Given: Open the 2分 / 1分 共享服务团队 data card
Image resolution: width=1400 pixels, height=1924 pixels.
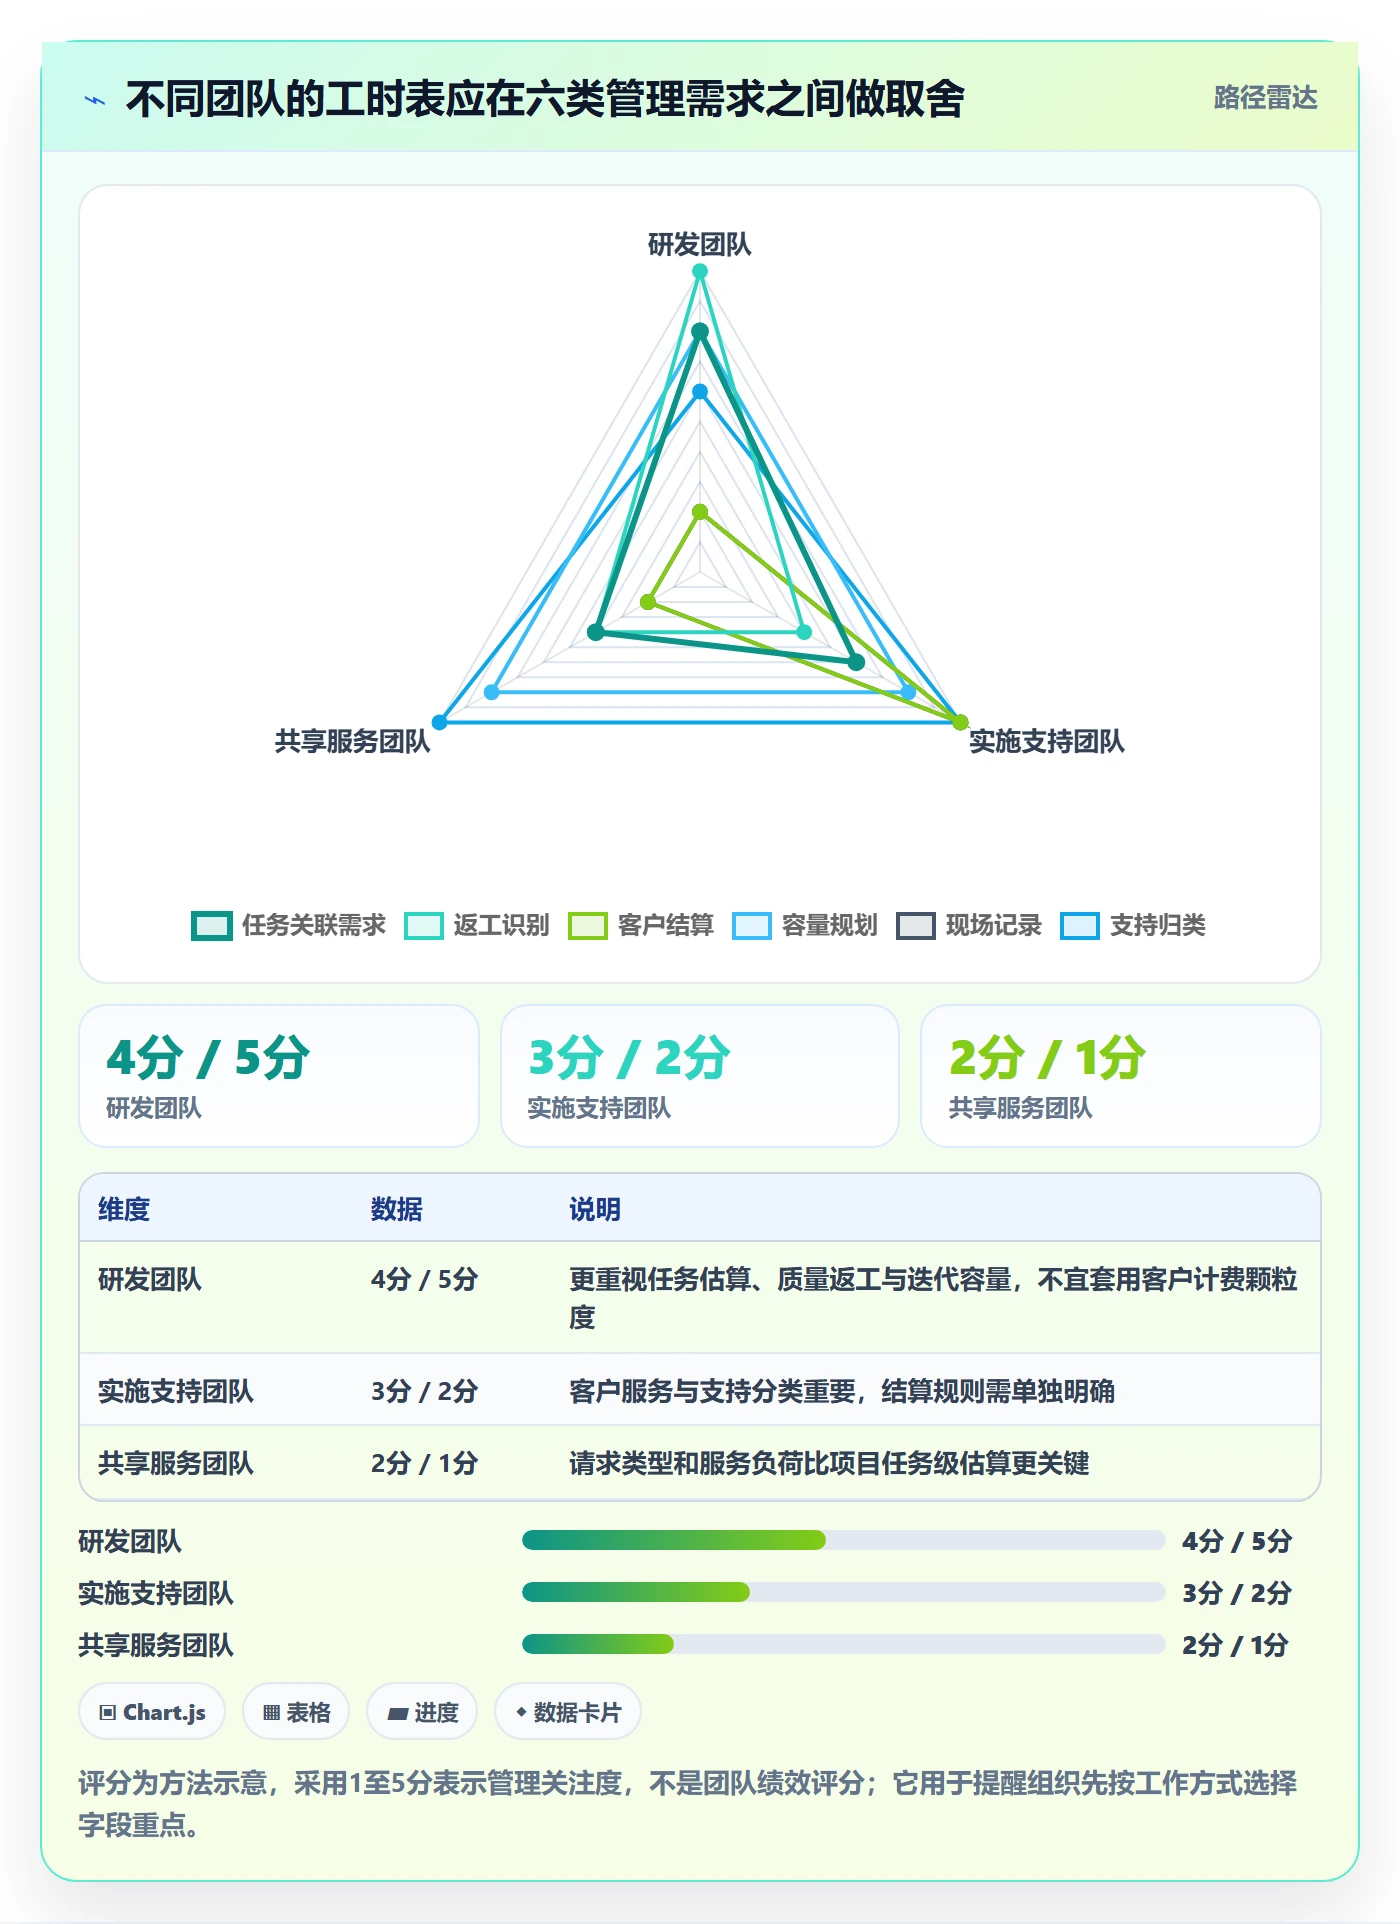Looking at the screenshot, I should [x=1121, y=1076].
